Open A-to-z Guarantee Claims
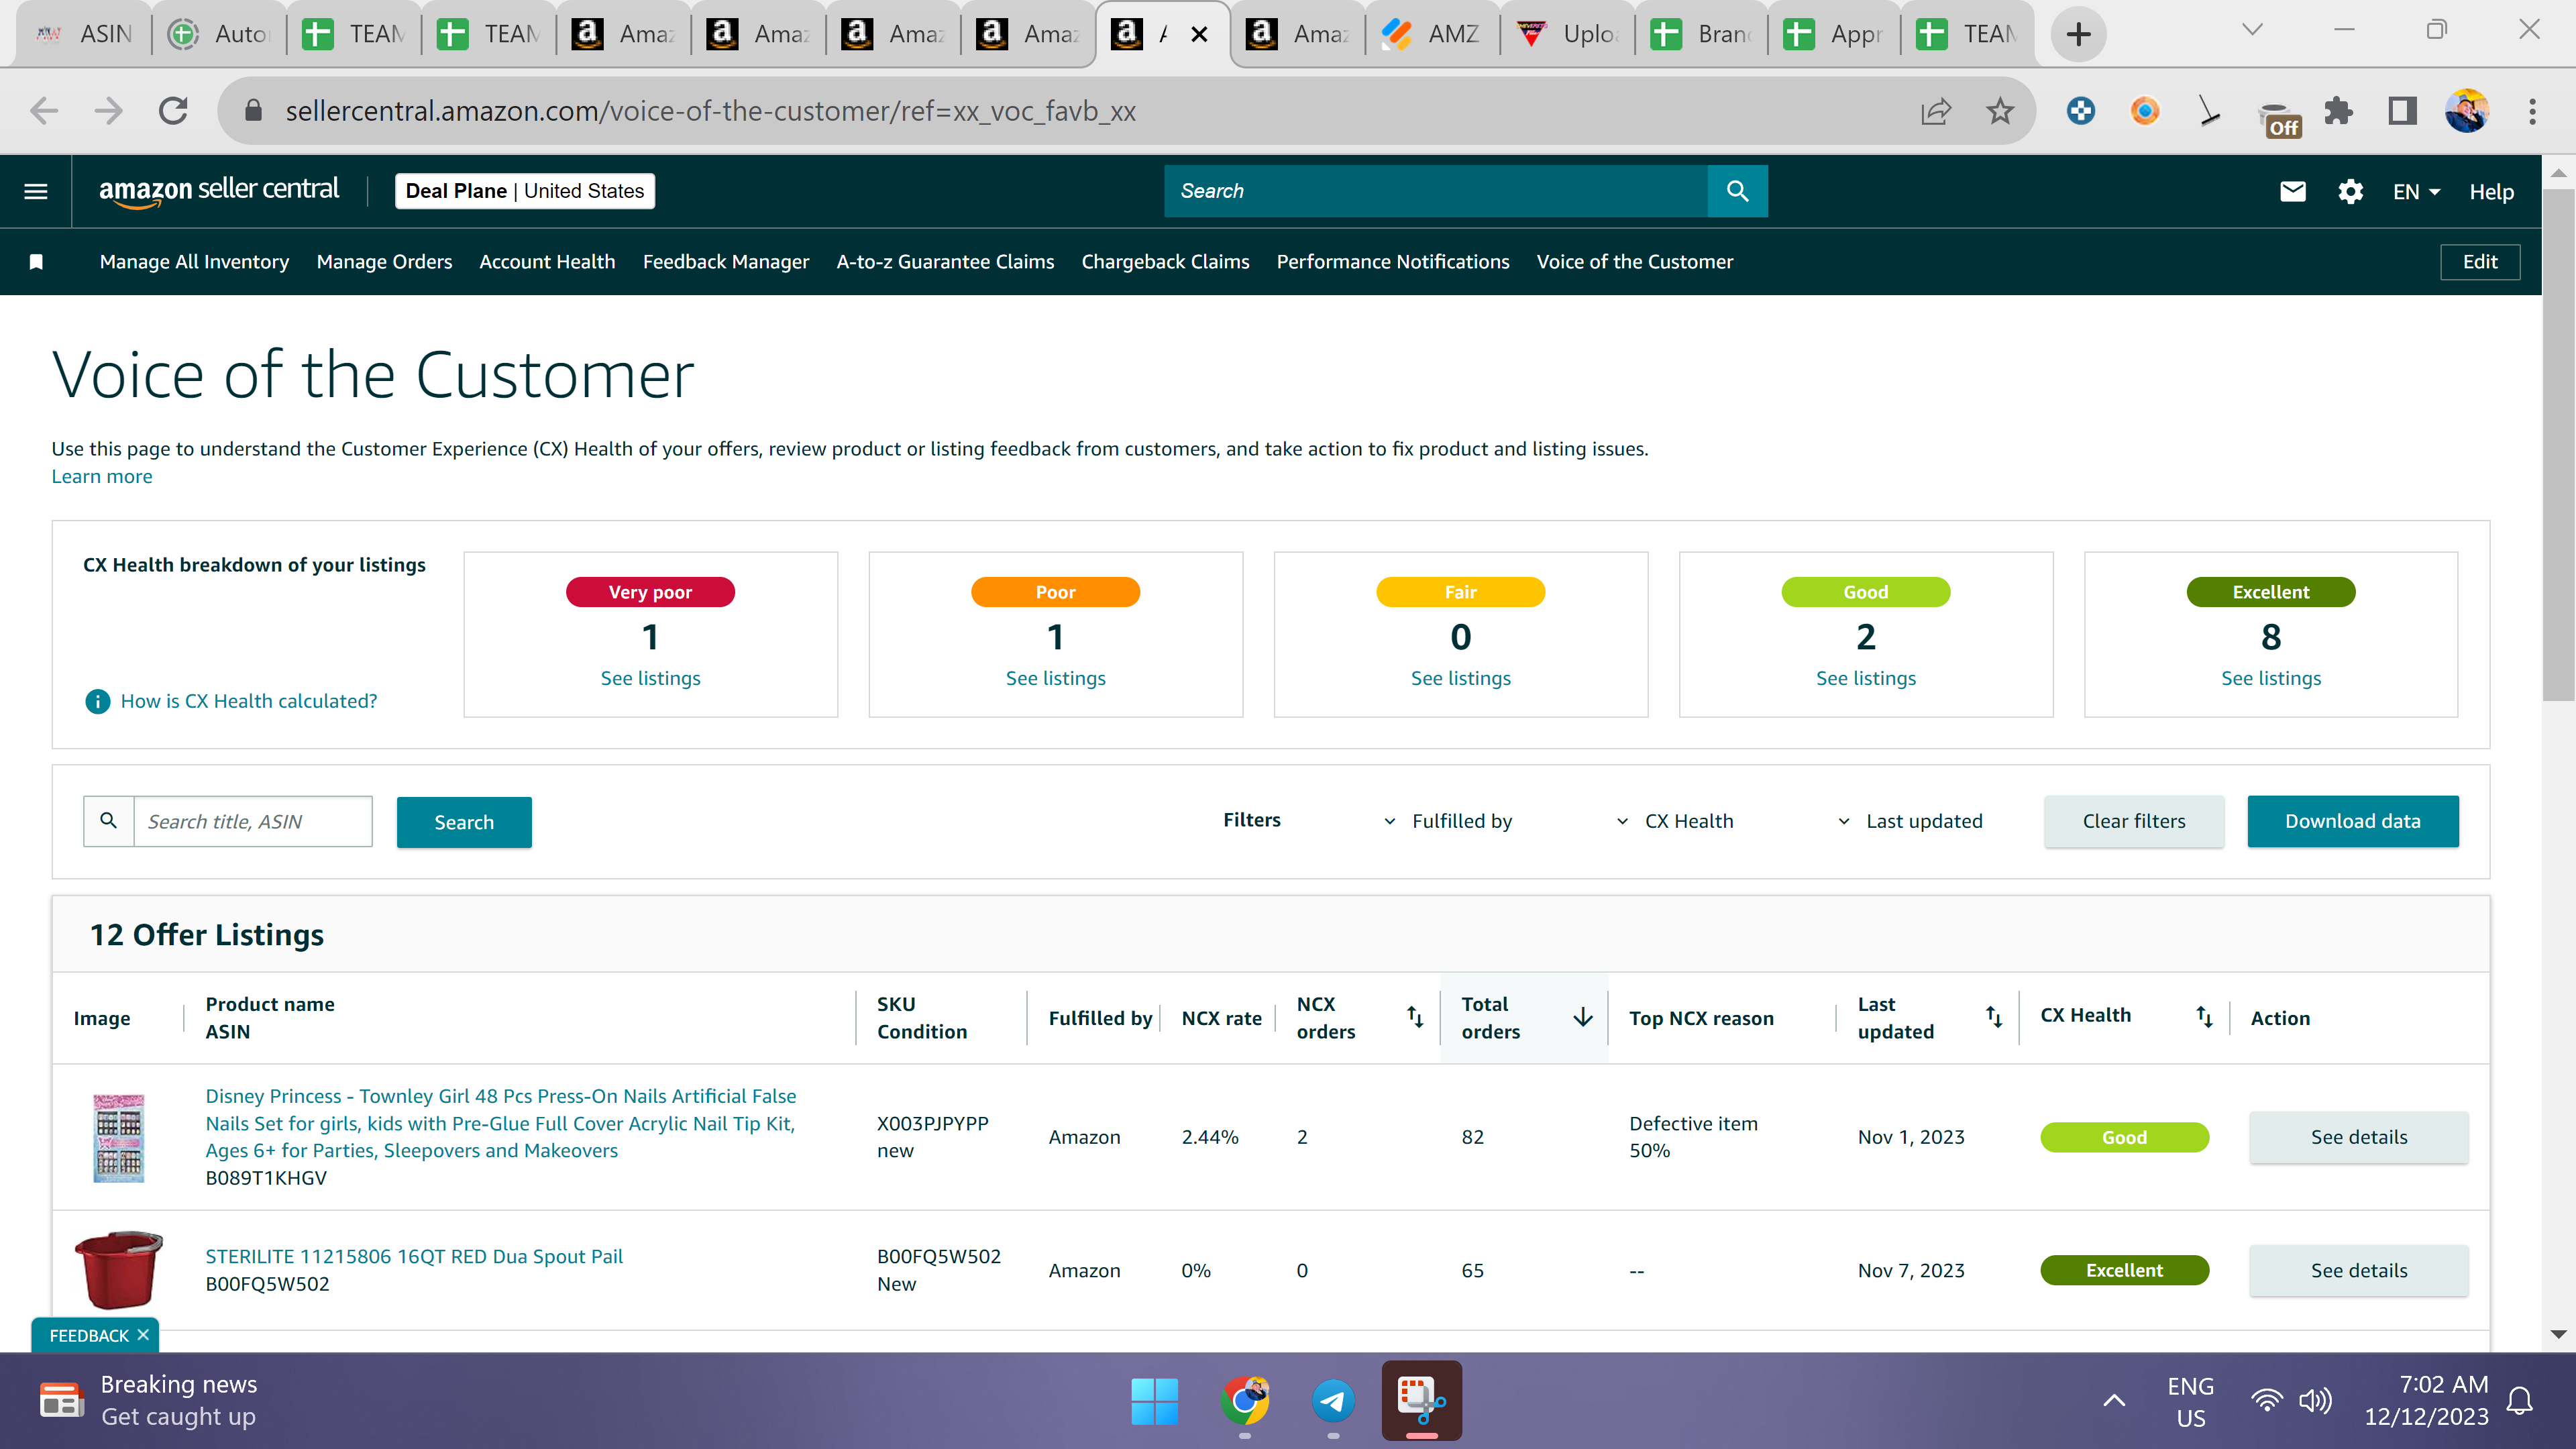Viewport: 2576px width, 1449px height. (x=945, y=262)
